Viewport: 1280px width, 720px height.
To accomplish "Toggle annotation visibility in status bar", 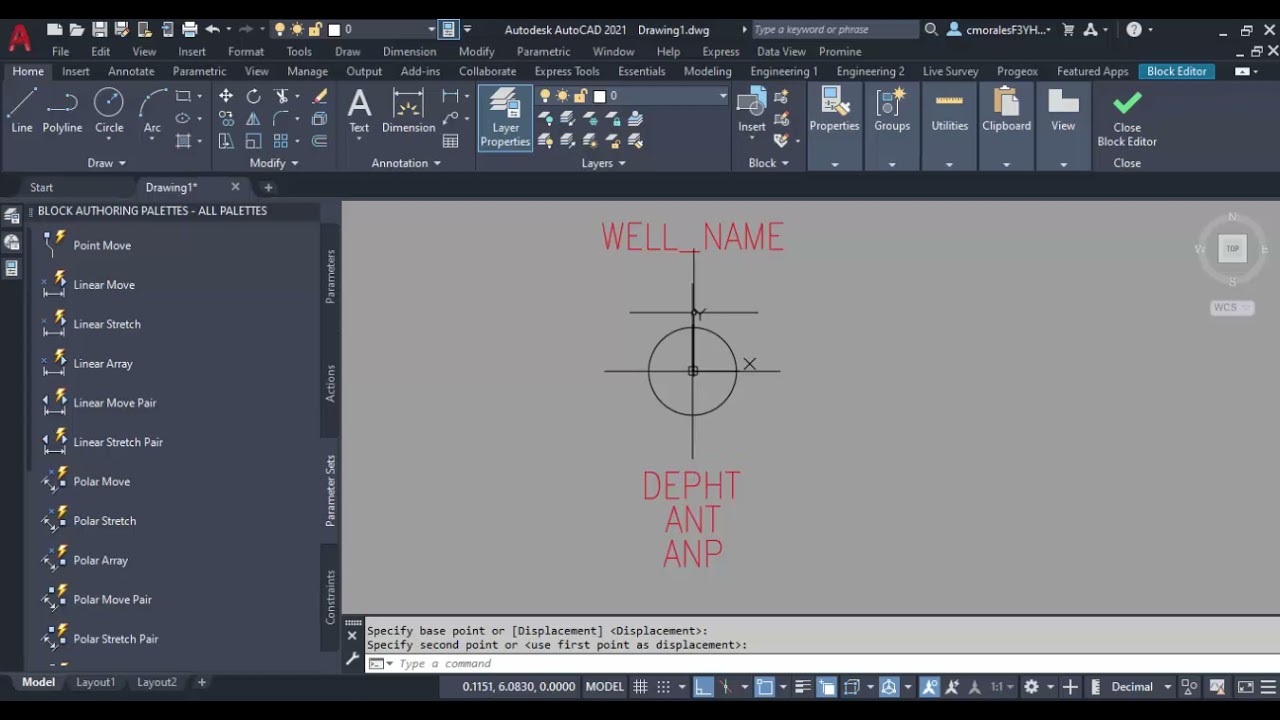I will click(930, 687).
